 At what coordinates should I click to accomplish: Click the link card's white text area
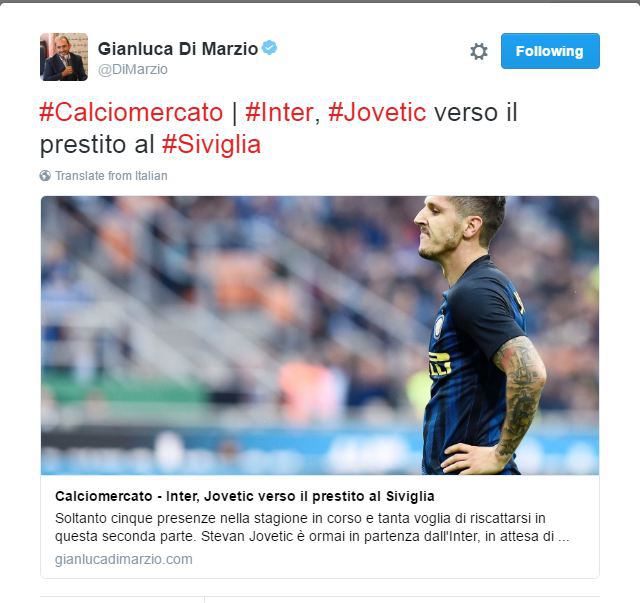(x=320, y=526)
